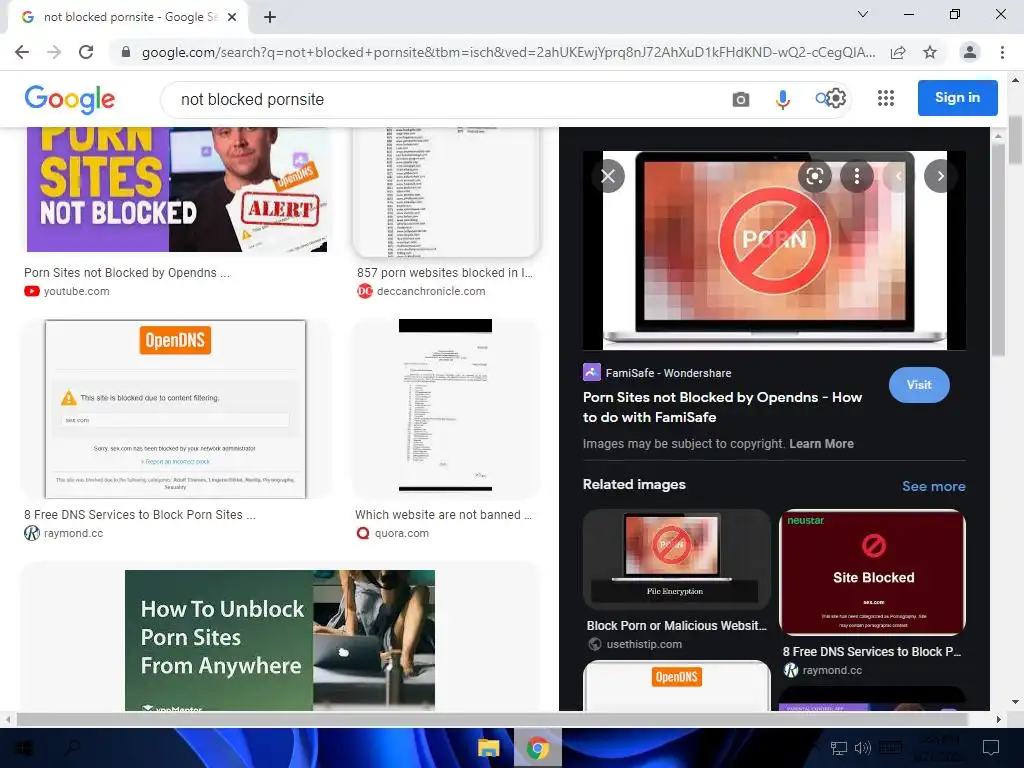This screenshot has width=1024, height=768.
Task: Close the 'not blocked pornsite' tab
Action: 232,17
